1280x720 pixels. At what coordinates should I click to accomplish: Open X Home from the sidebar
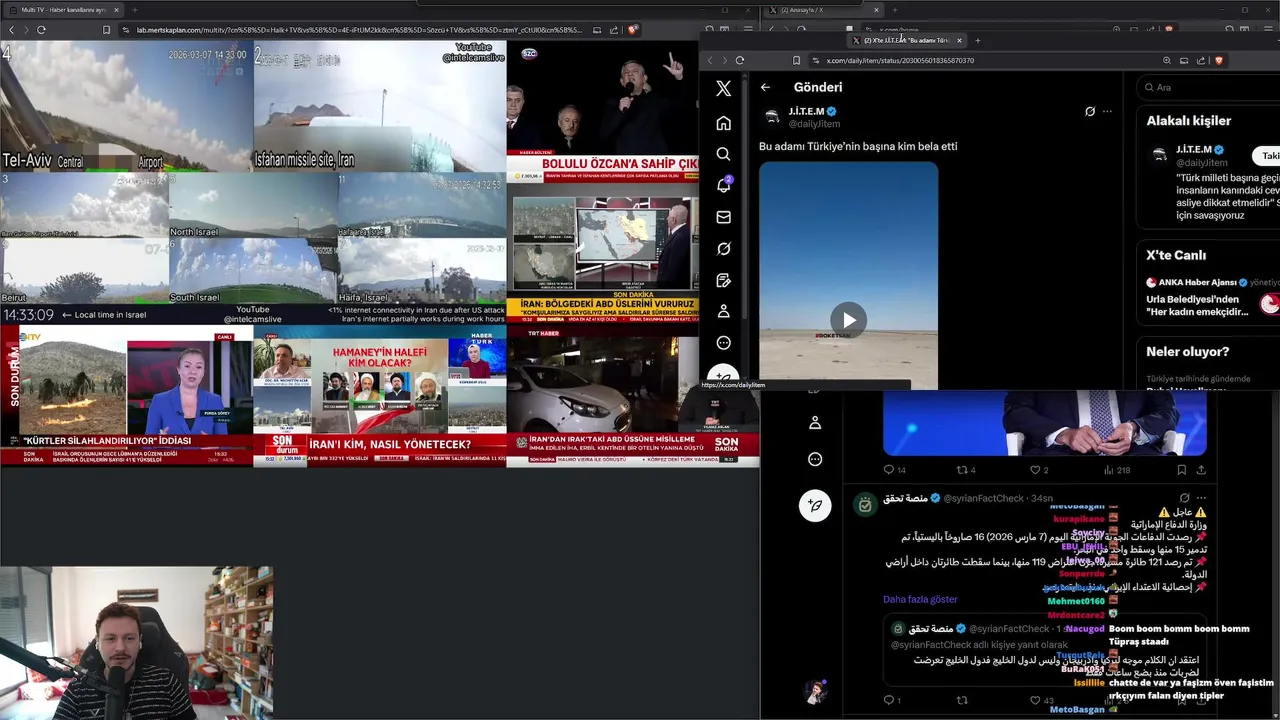723,123
